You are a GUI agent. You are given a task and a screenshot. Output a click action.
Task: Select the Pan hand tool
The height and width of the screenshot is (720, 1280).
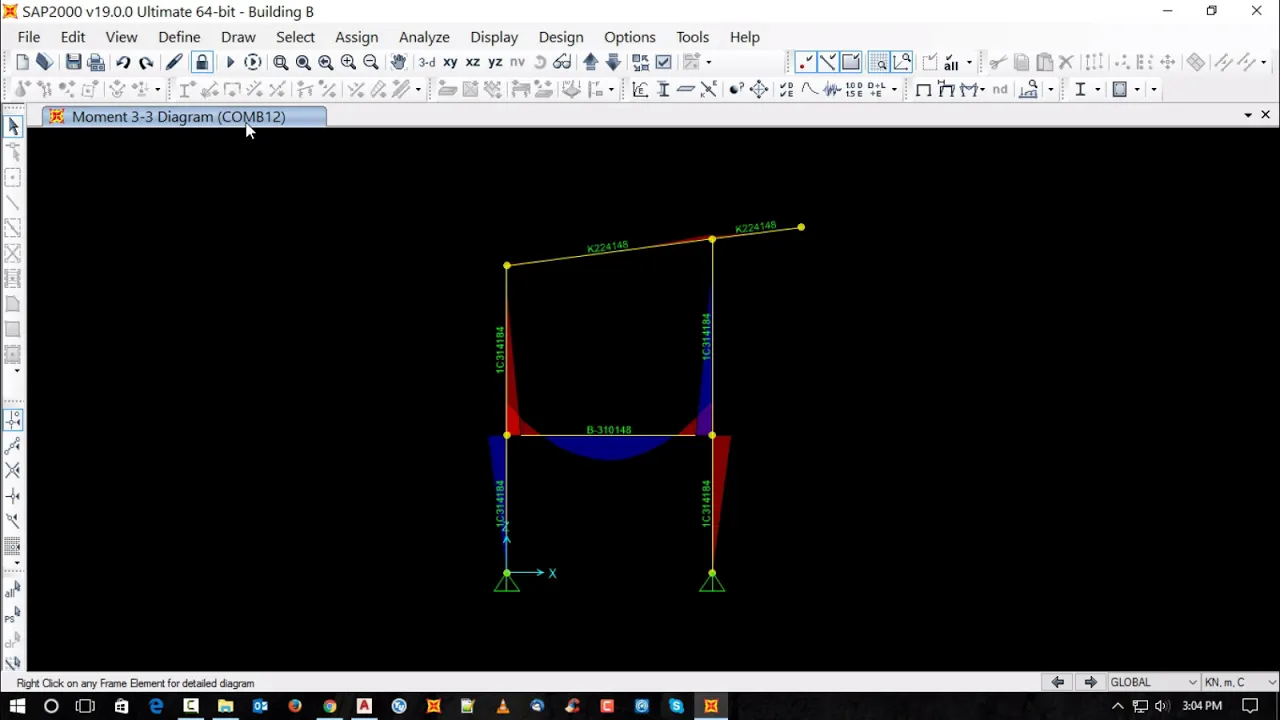398,62
